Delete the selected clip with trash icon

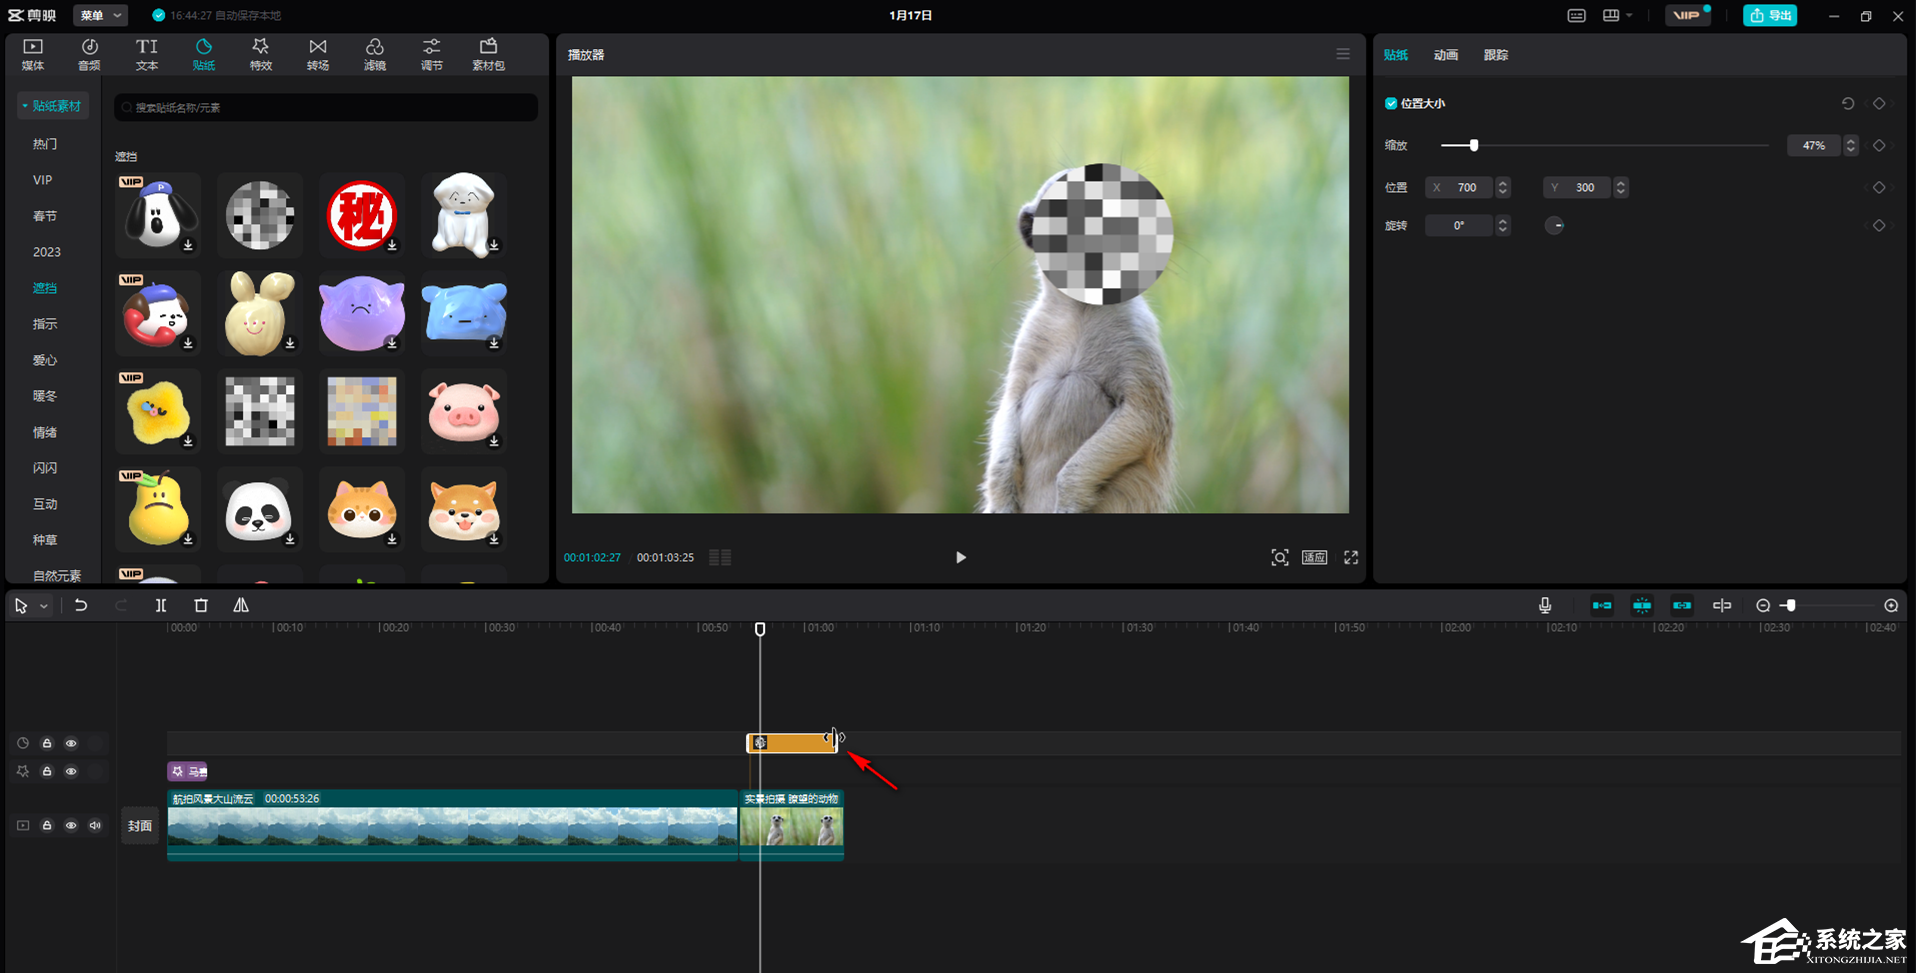coord(201,606)
